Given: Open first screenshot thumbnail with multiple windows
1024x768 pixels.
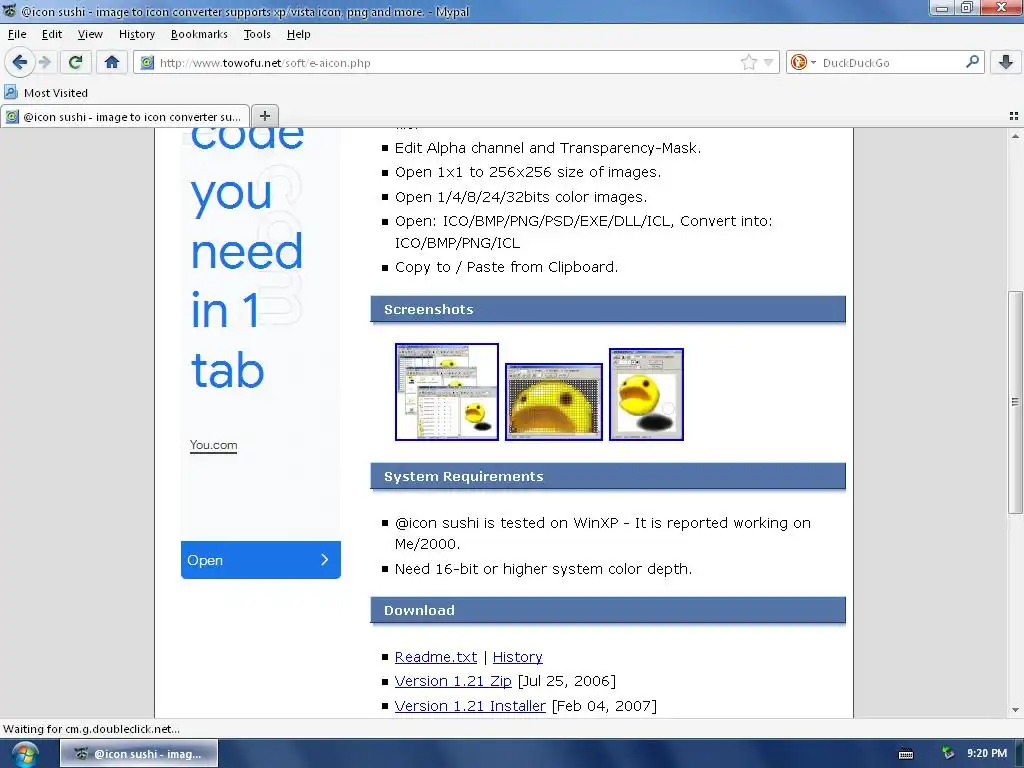Looking at the screenshot, I should coord(447,392).
